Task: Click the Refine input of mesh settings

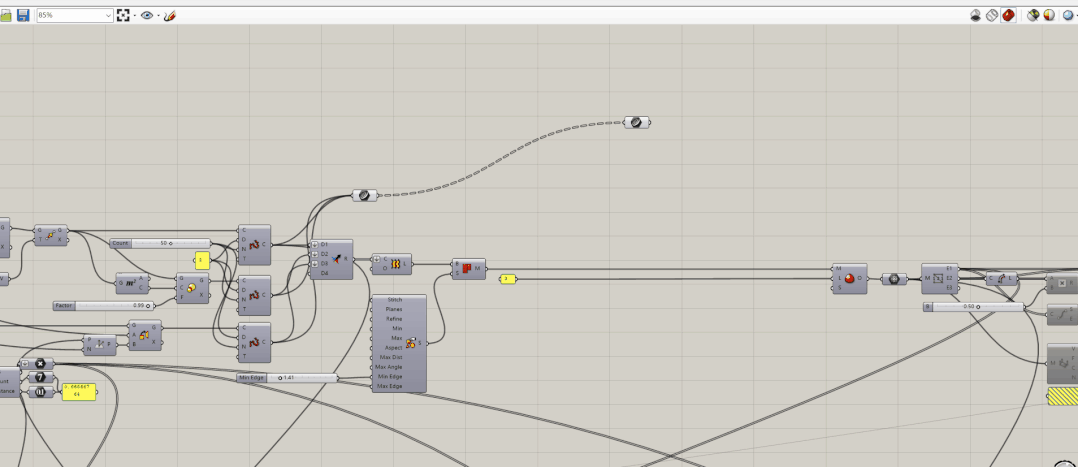Action: pos(394,319)
